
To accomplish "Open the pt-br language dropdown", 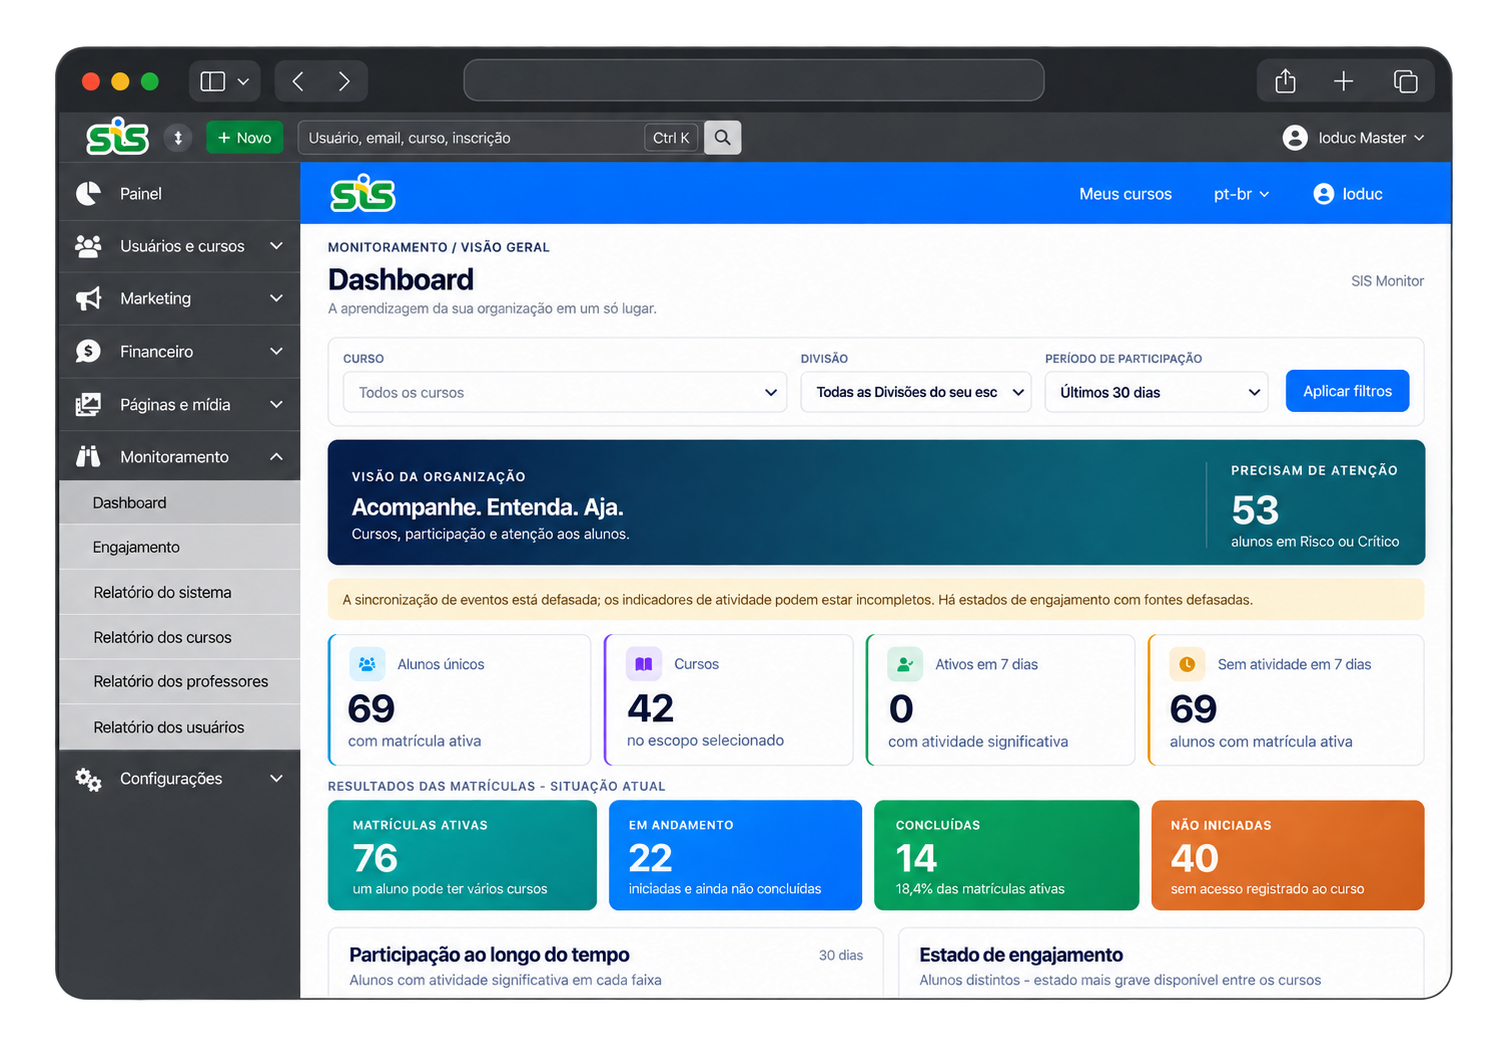I will point(1241,194).
